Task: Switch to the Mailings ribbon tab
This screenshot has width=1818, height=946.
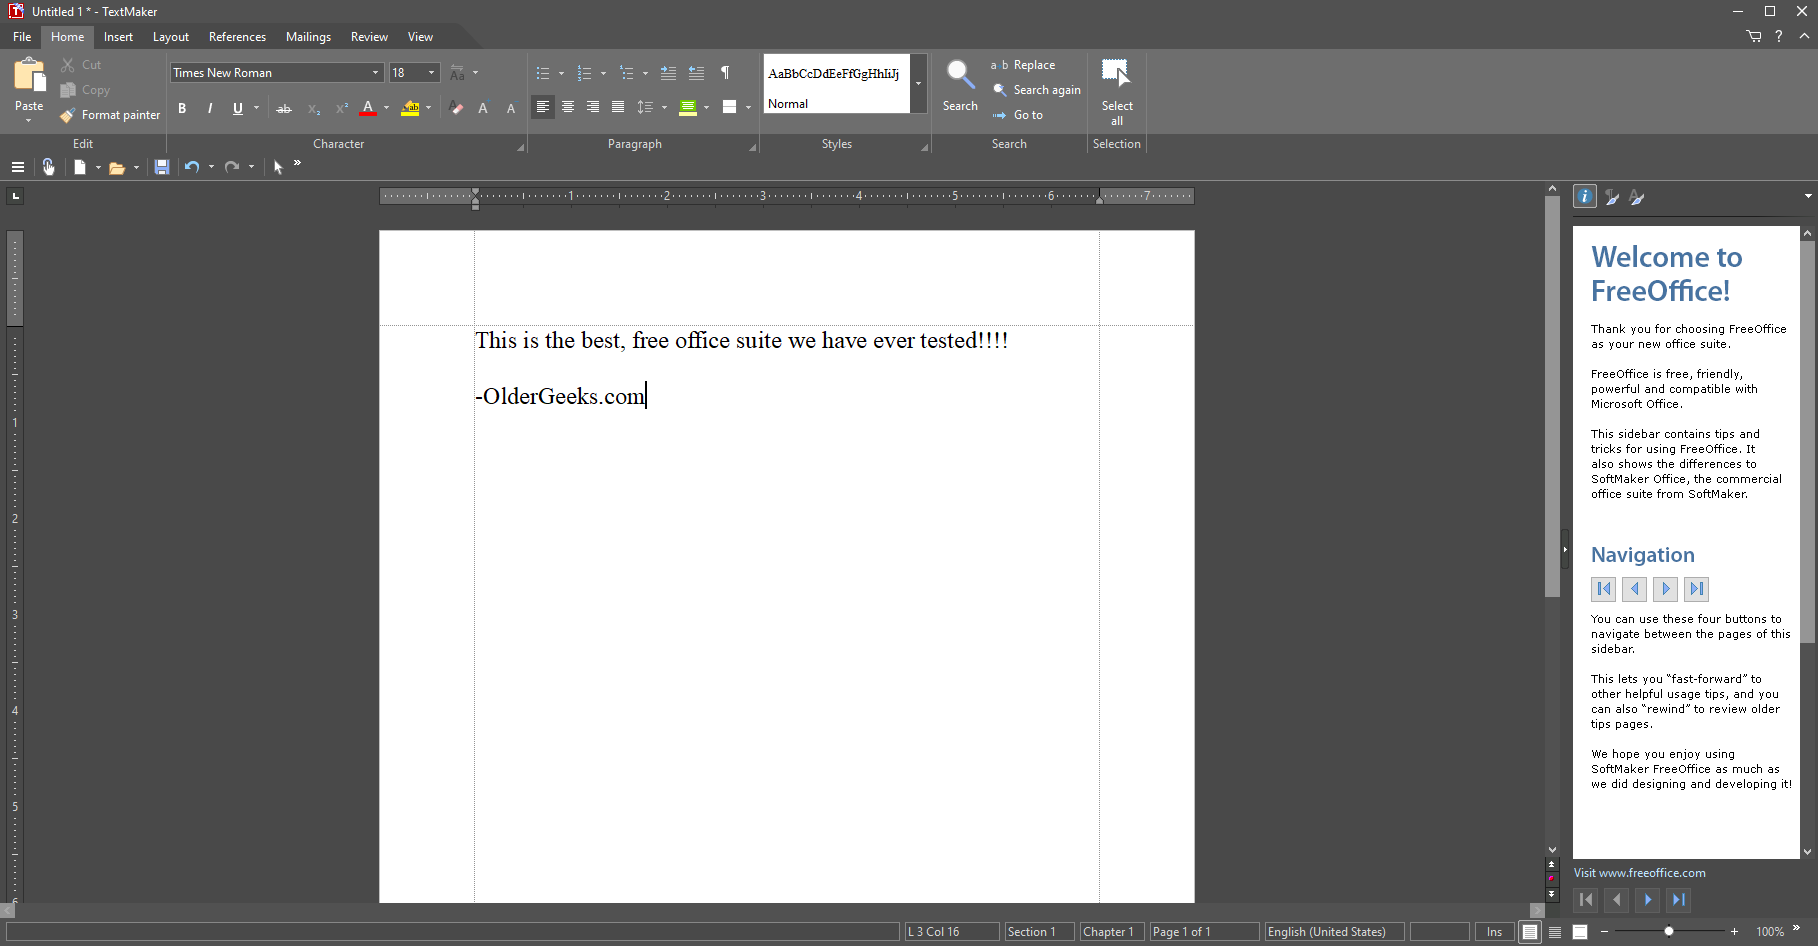Action: (308, 37)
